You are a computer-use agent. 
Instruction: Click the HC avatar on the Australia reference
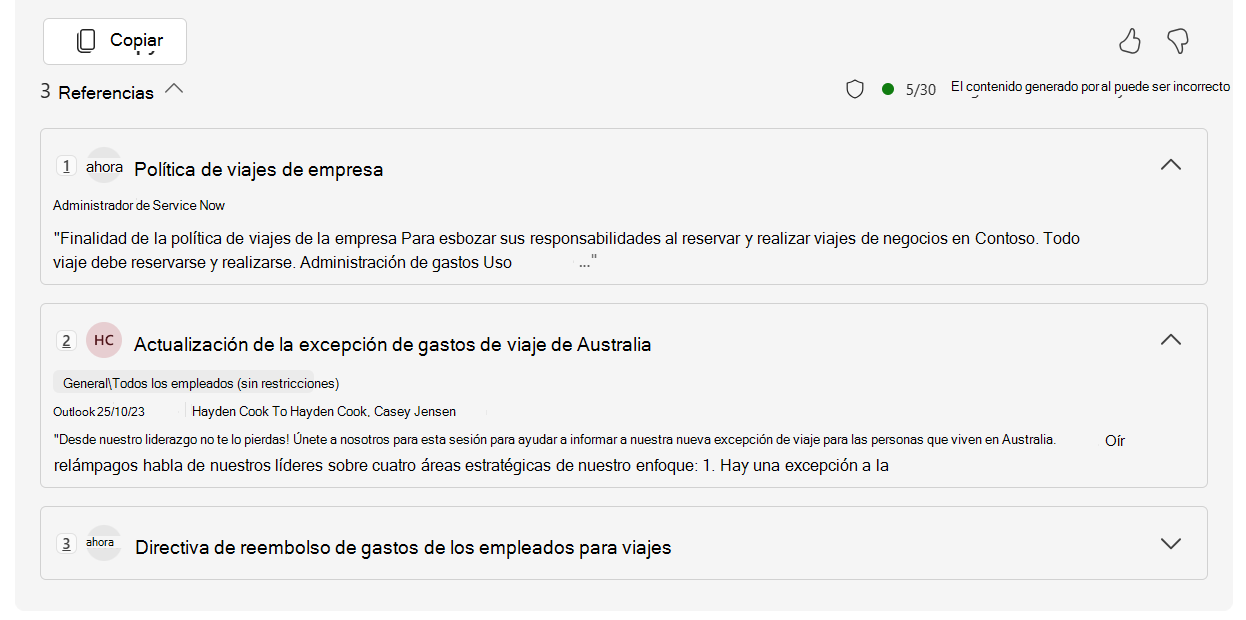pos(103,340)
